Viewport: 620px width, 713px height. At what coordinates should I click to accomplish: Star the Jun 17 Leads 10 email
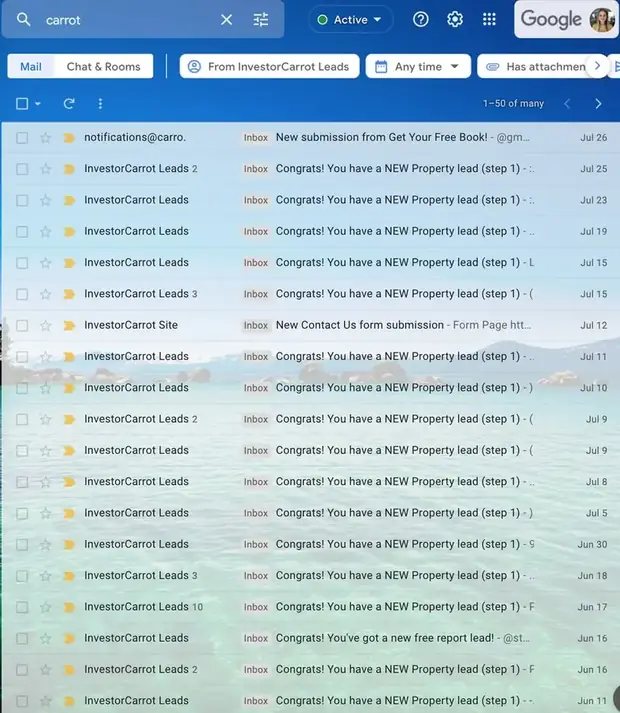point(45,607)
